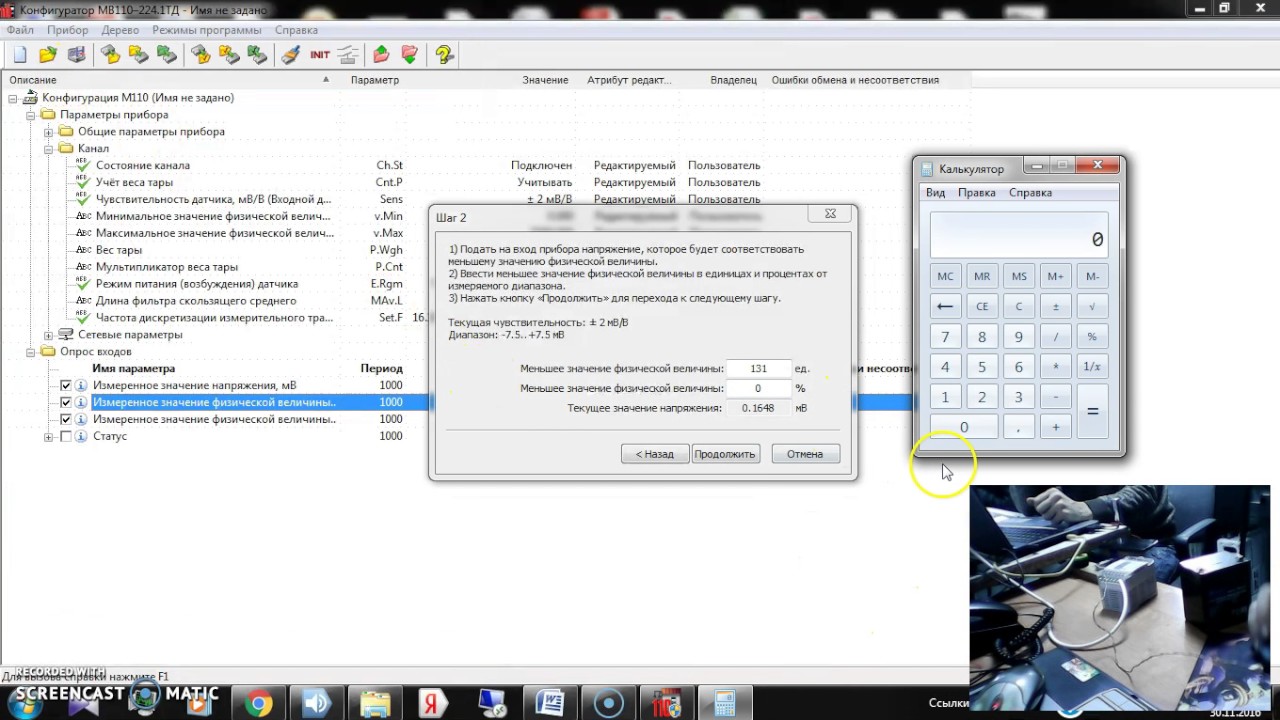Collapse the Опрос входов node
Screen dimensions: 1280x720
pos(31,352)
